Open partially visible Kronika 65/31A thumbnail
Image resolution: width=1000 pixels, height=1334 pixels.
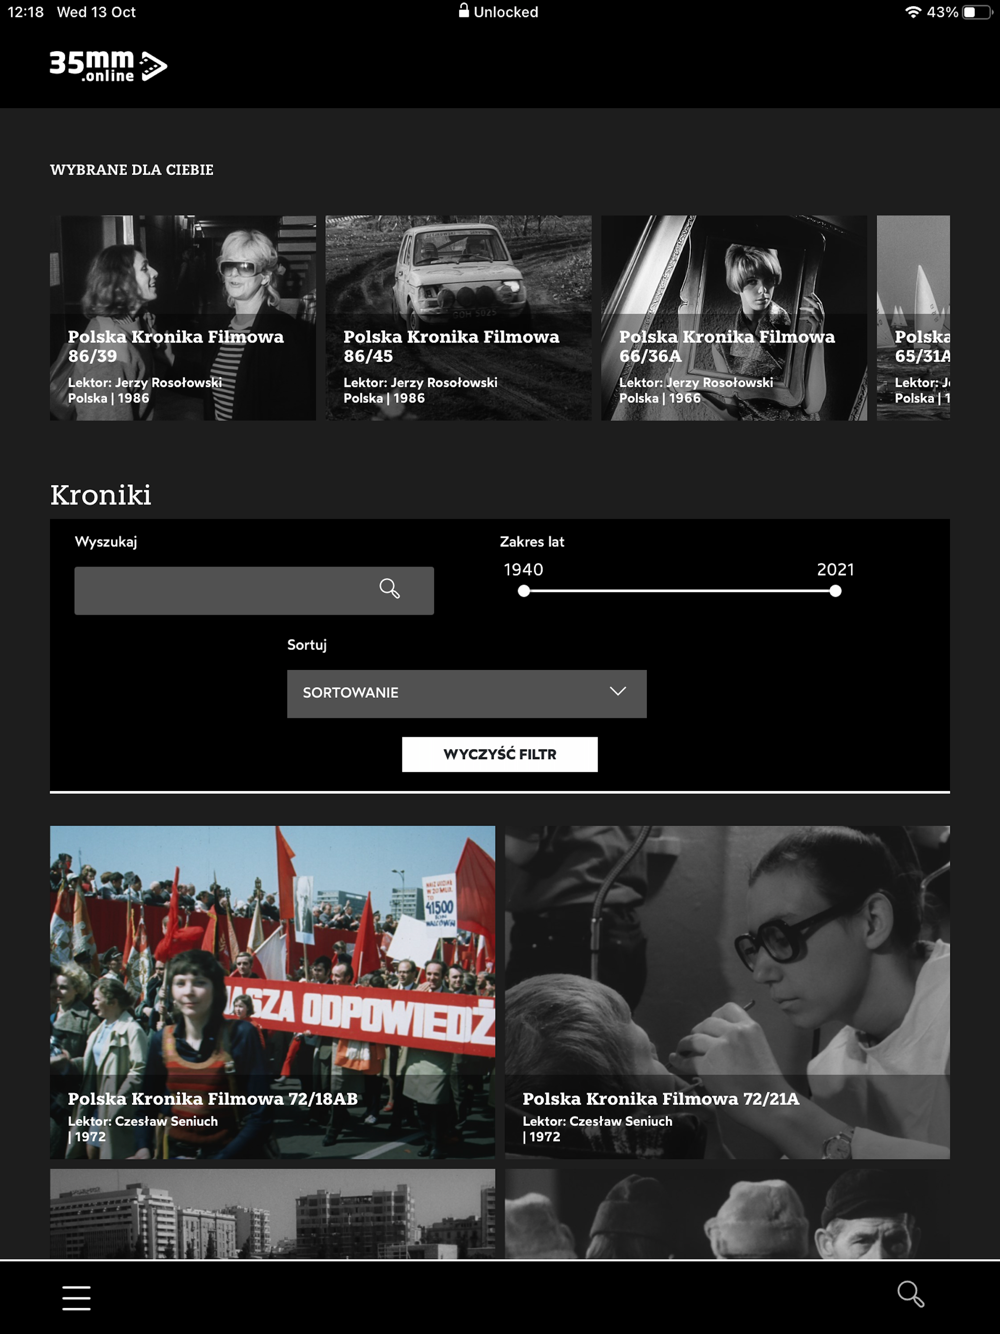tap(913, 318)
